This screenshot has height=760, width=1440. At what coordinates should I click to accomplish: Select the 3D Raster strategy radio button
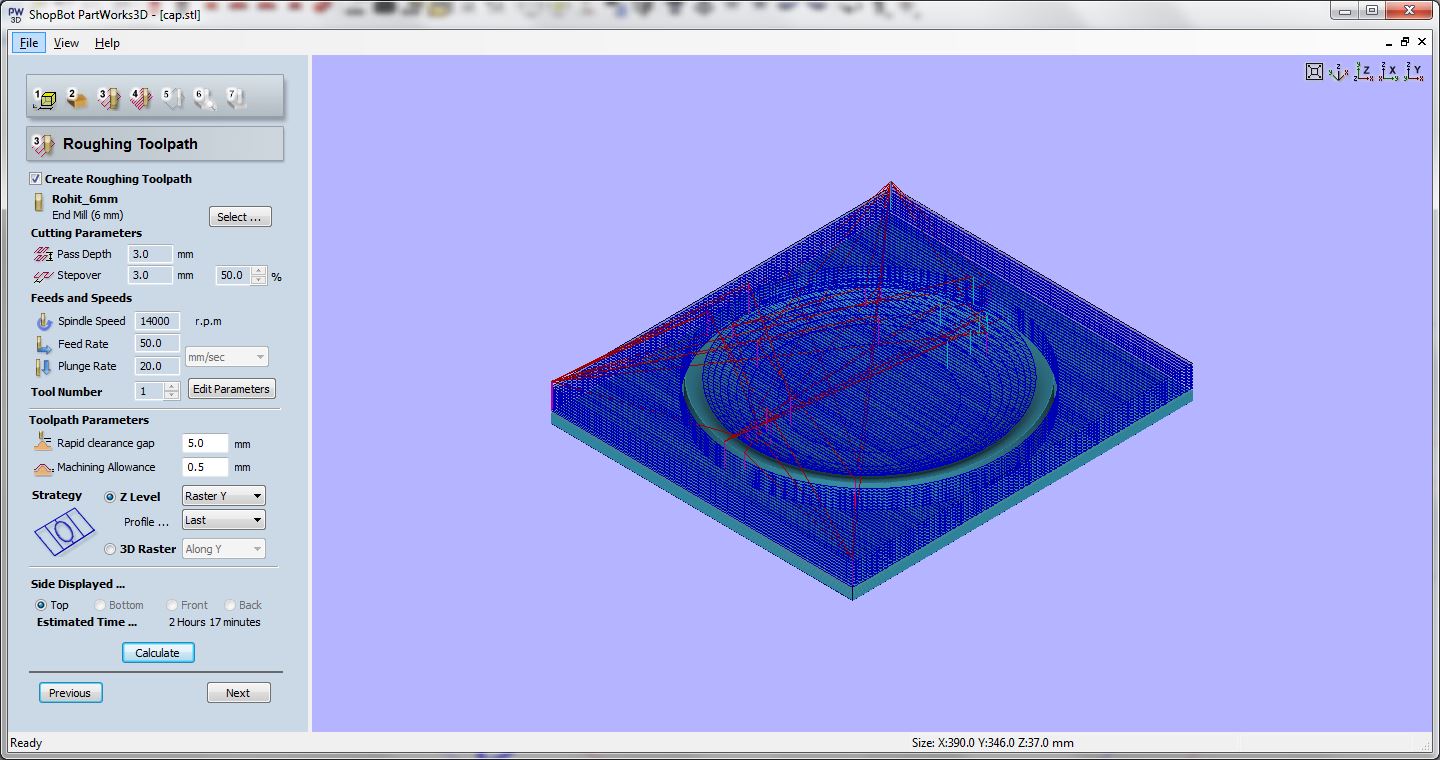pyautogui.click(x=110, y=549)
